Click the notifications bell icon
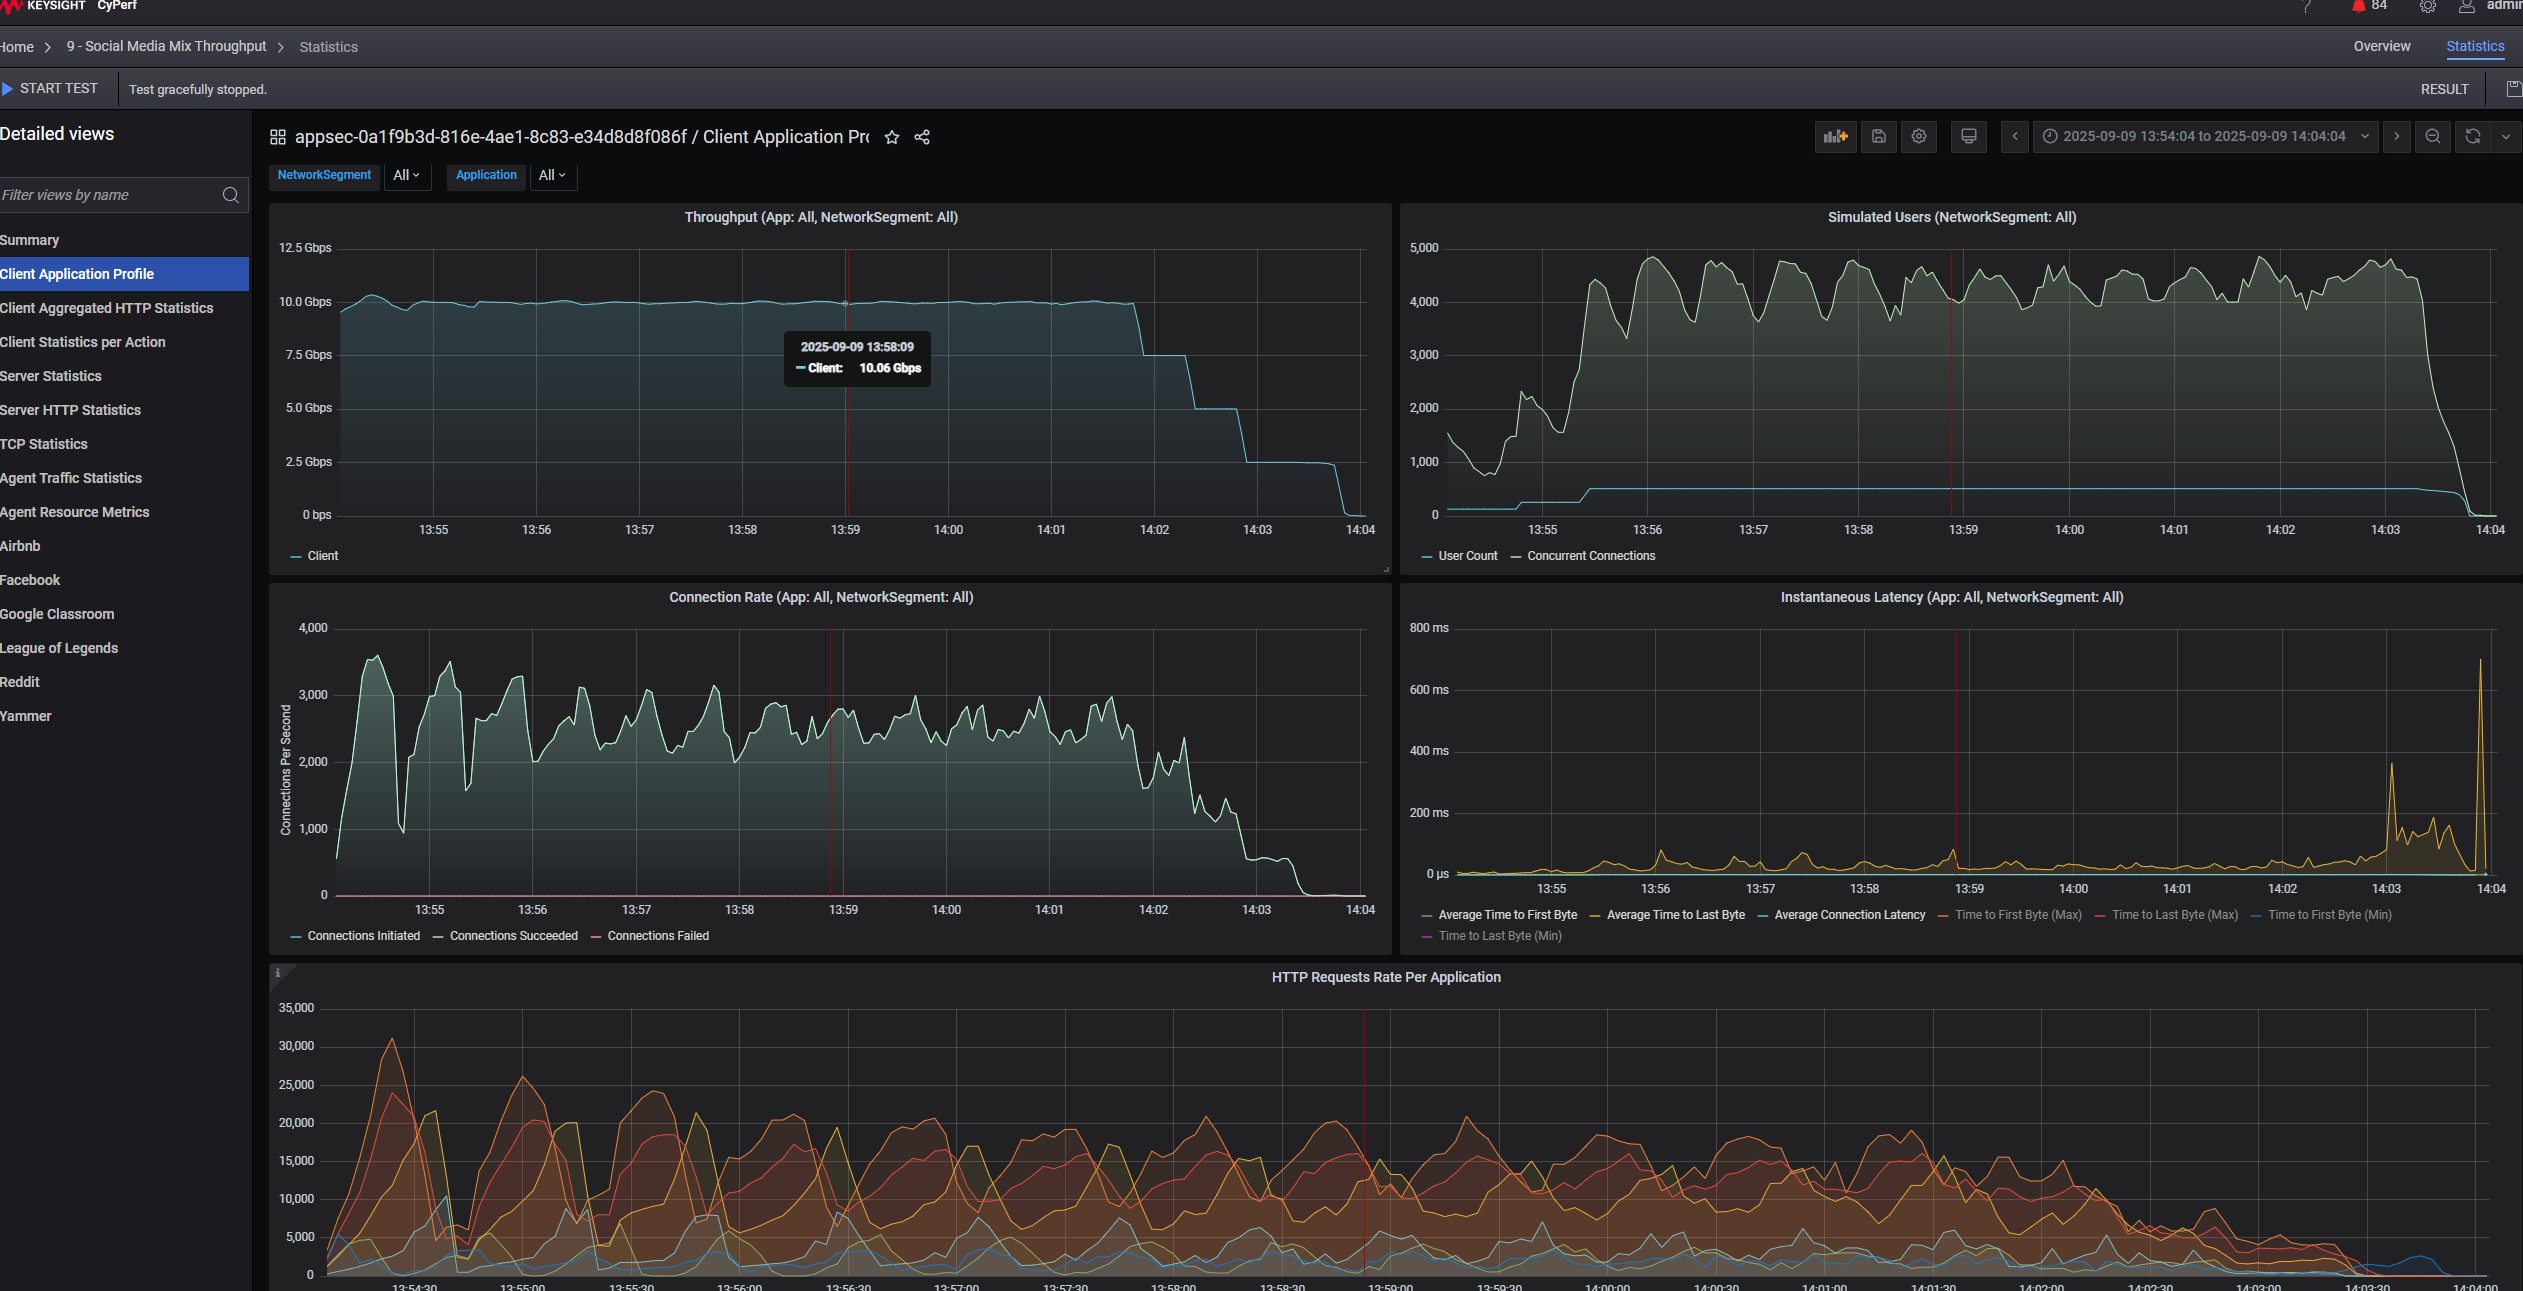Screen dimensions: 2523x1291 pos(2358,7)
